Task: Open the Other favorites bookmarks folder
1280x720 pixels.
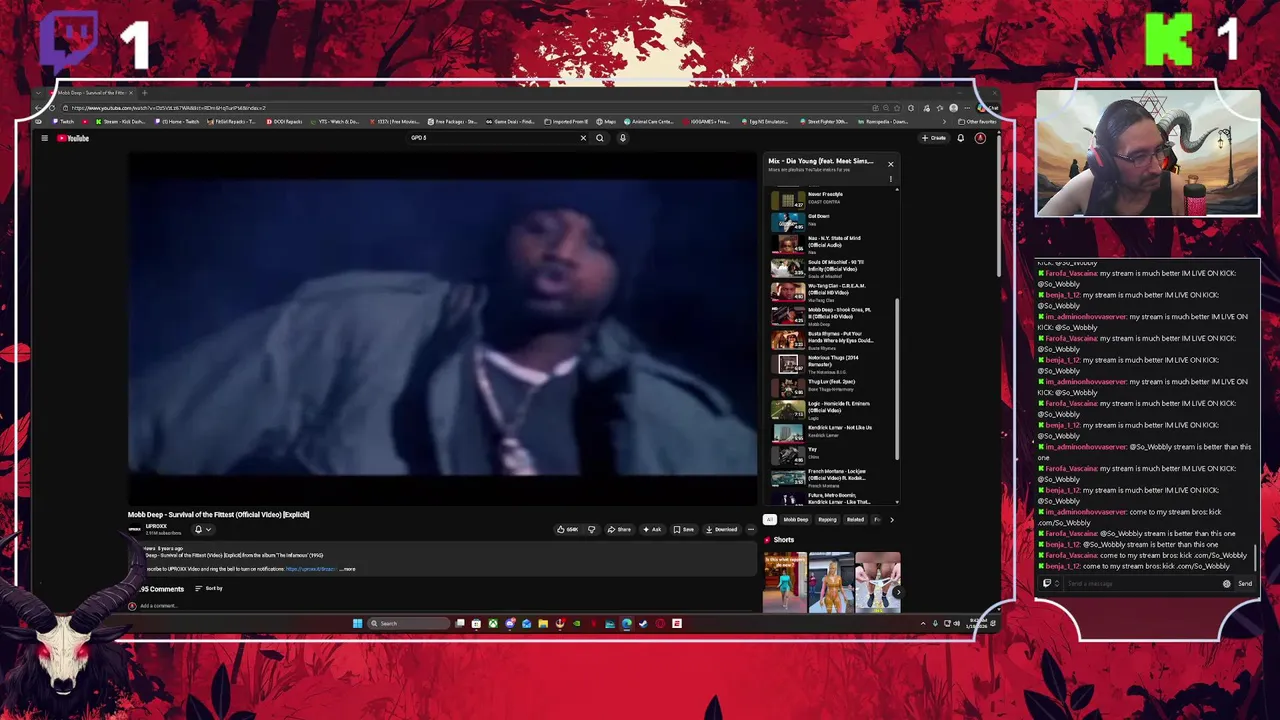Action: pyautogui.click(x=978, y=122)
